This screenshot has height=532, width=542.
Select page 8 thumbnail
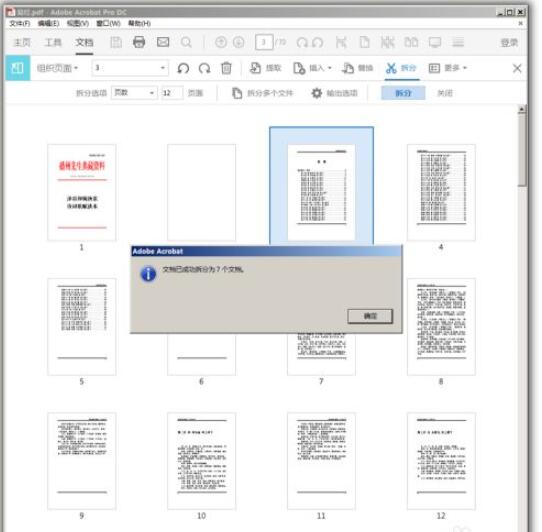(x=441, y=327)
